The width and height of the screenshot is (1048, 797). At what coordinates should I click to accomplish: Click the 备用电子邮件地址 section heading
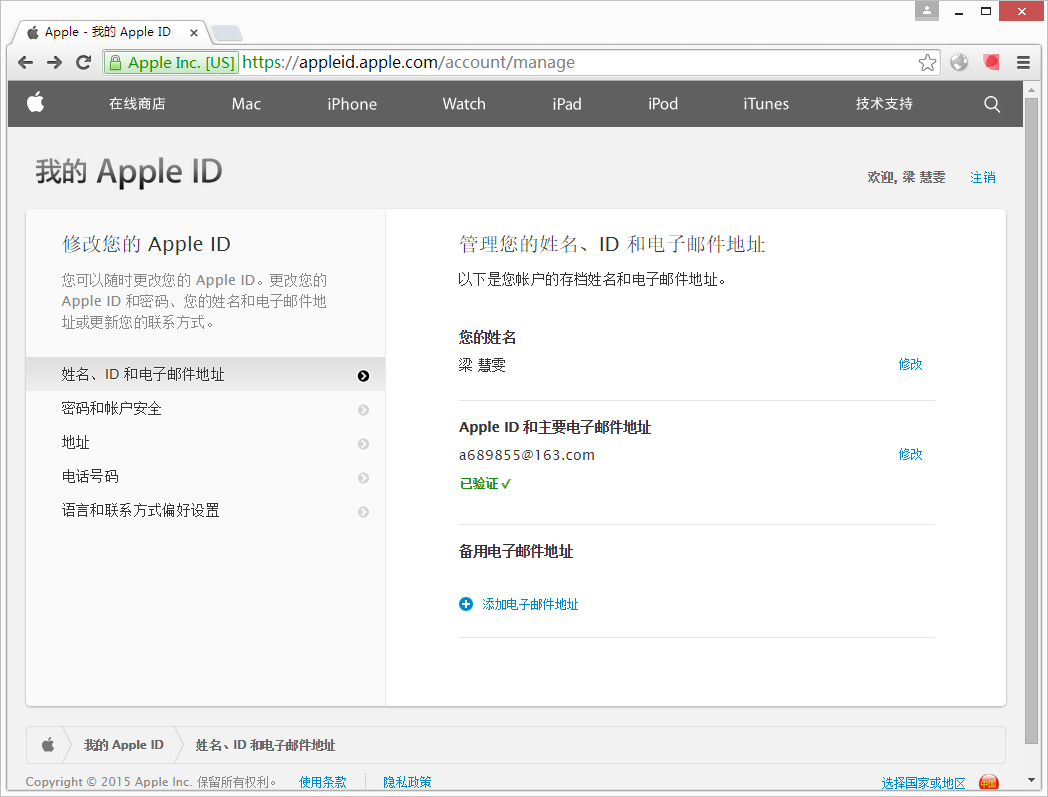tap(516, 552)
